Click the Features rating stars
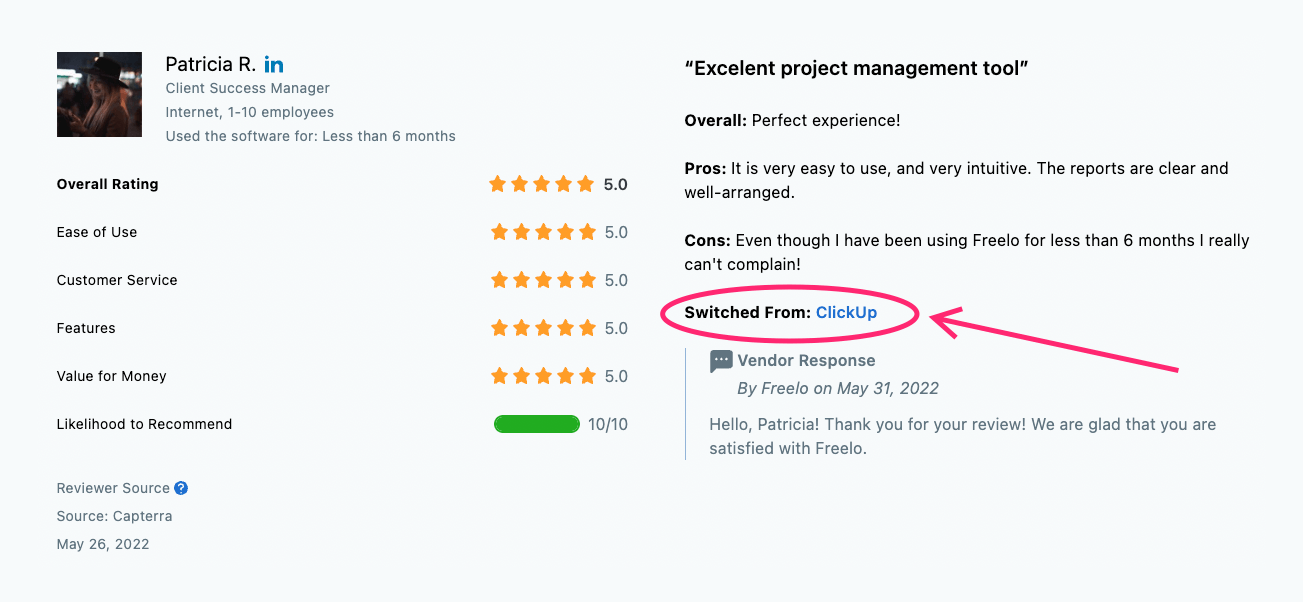 point(543,328)
